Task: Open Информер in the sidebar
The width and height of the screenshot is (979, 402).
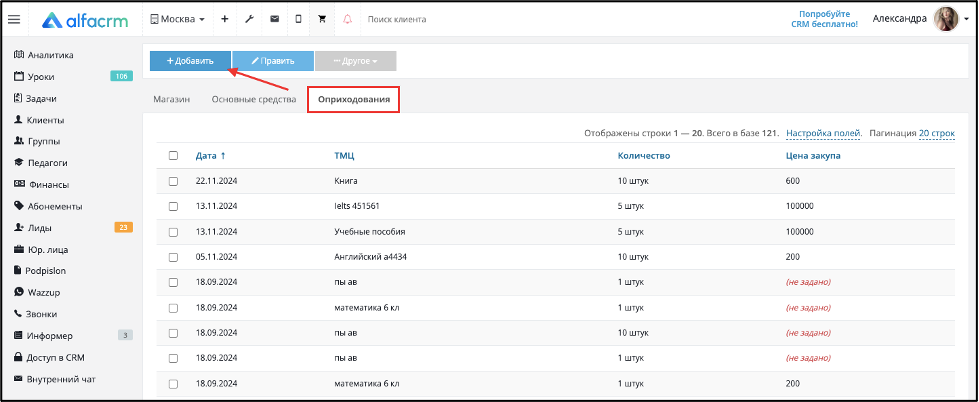Action: [x=43, y=336]
